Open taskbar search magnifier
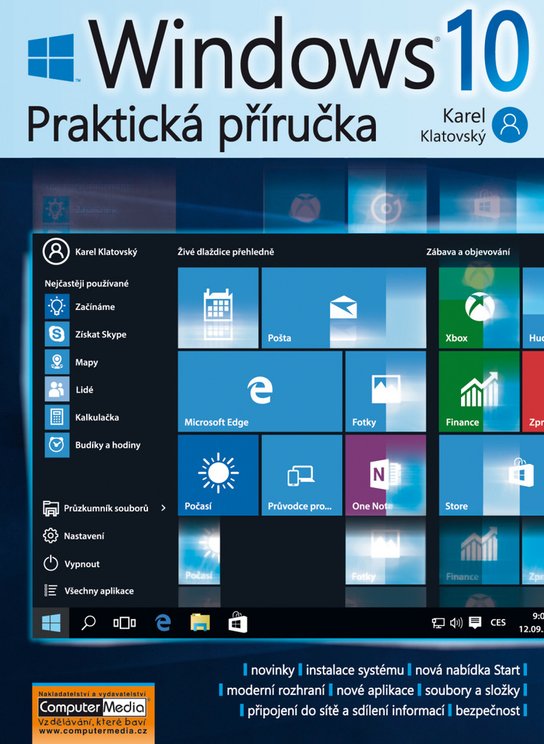This screenshot has width=544, height=744. point(88,623)
